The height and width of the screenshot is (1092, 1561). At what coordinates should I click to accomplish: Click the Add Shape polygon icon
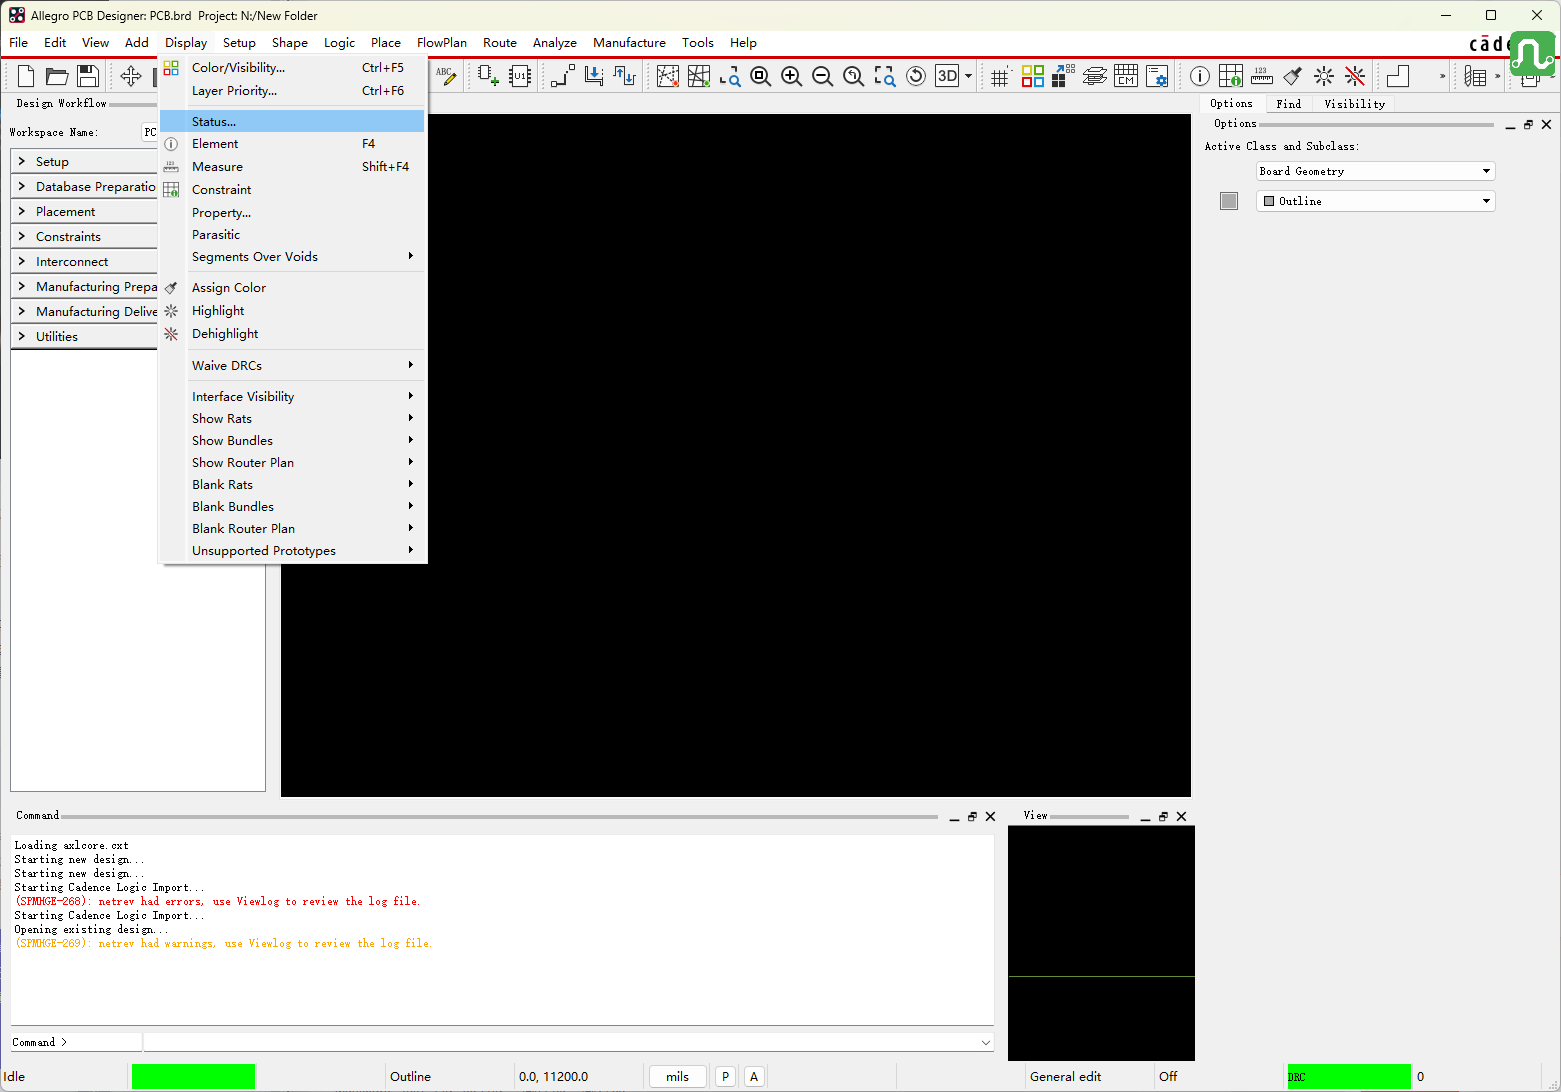click(1398, 76)
